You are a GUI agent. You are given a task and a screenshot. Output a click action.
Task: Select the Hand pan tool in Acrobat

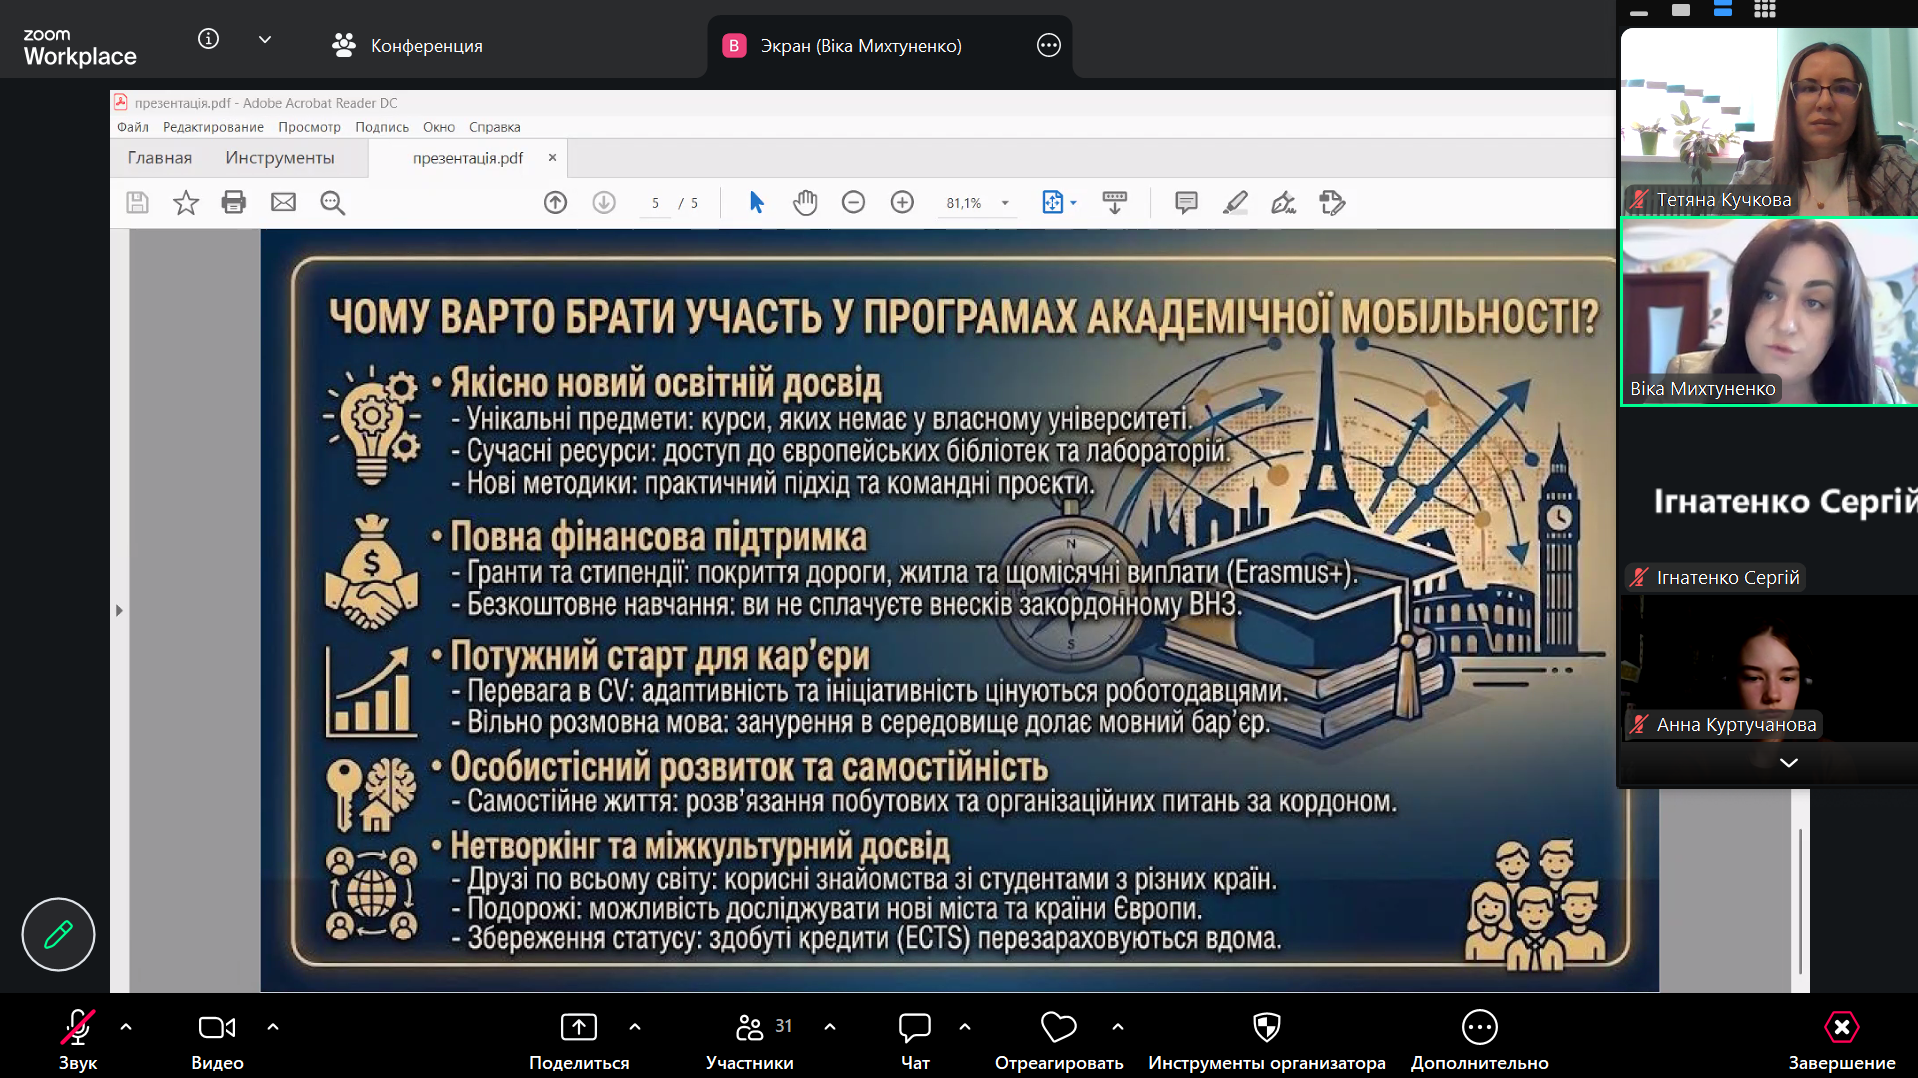[805, 203]
